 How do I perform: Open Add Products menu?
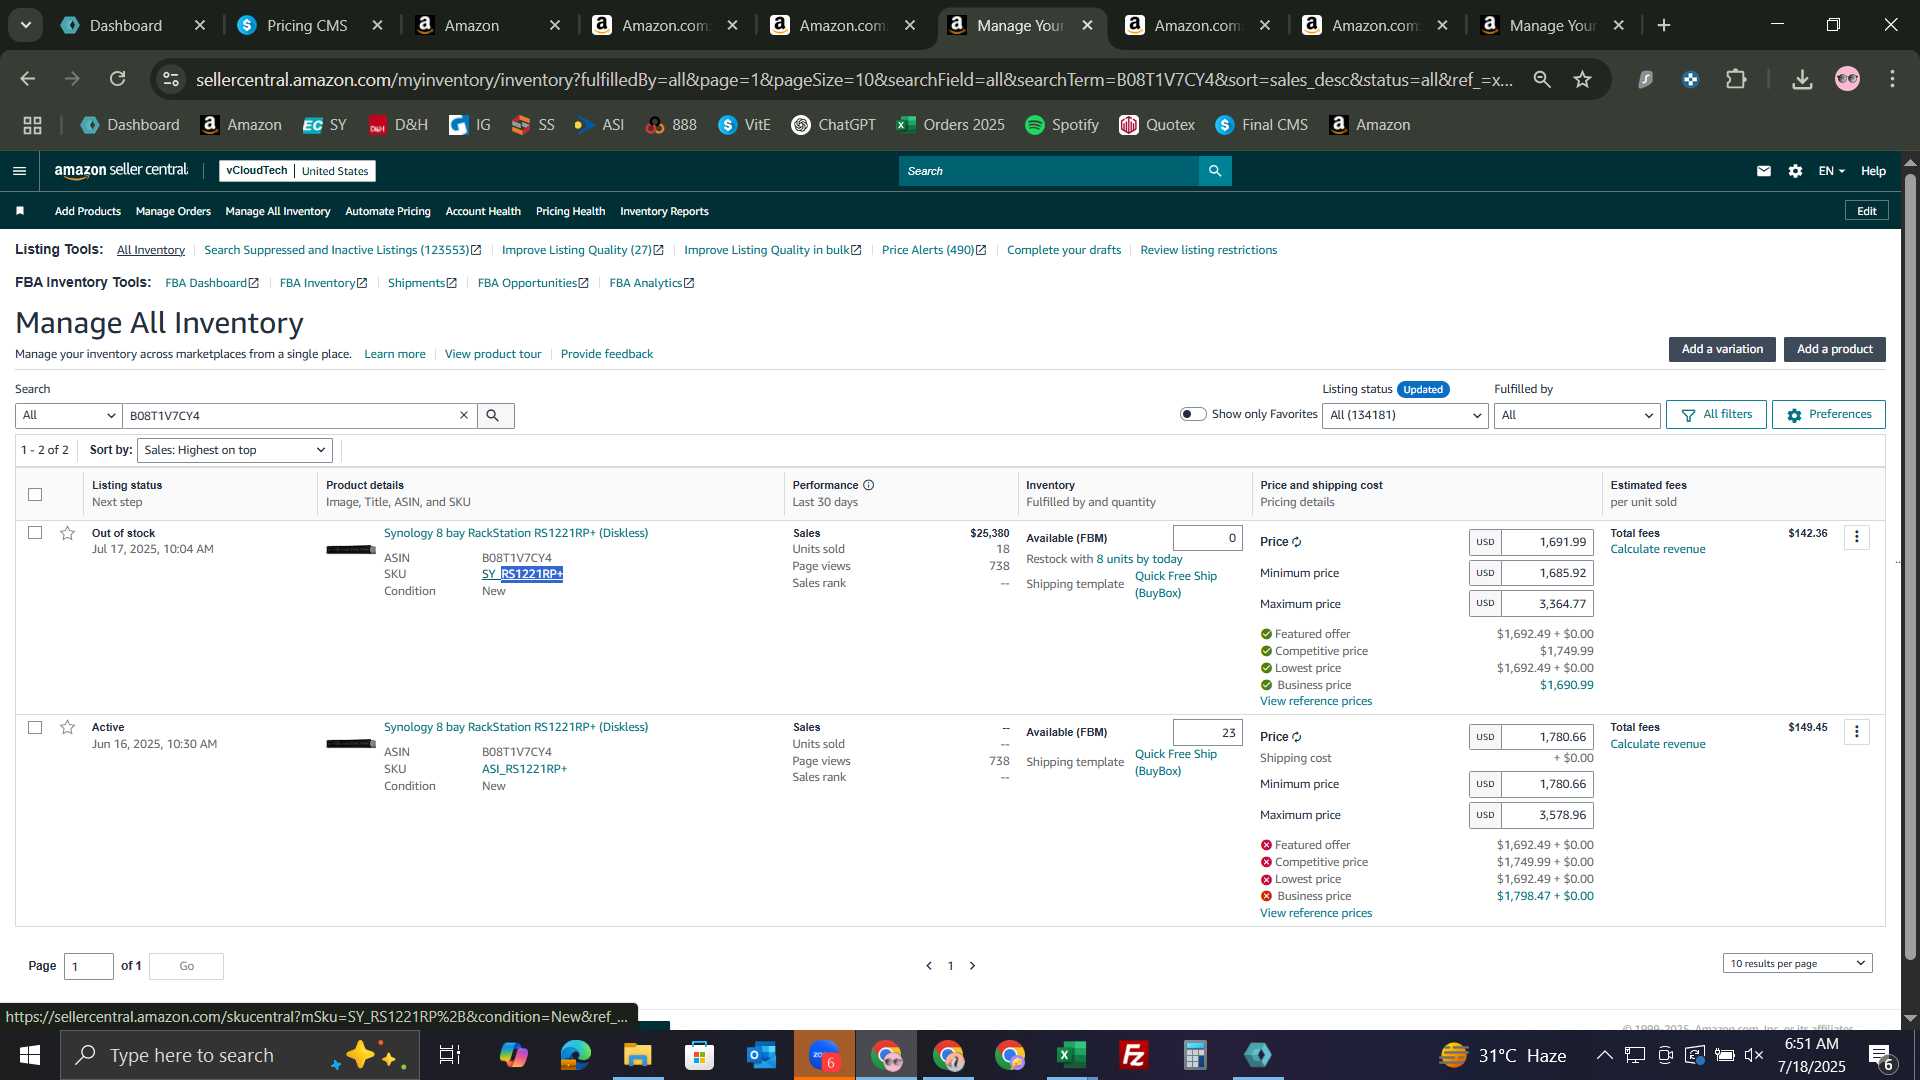(x=88, y=211)
